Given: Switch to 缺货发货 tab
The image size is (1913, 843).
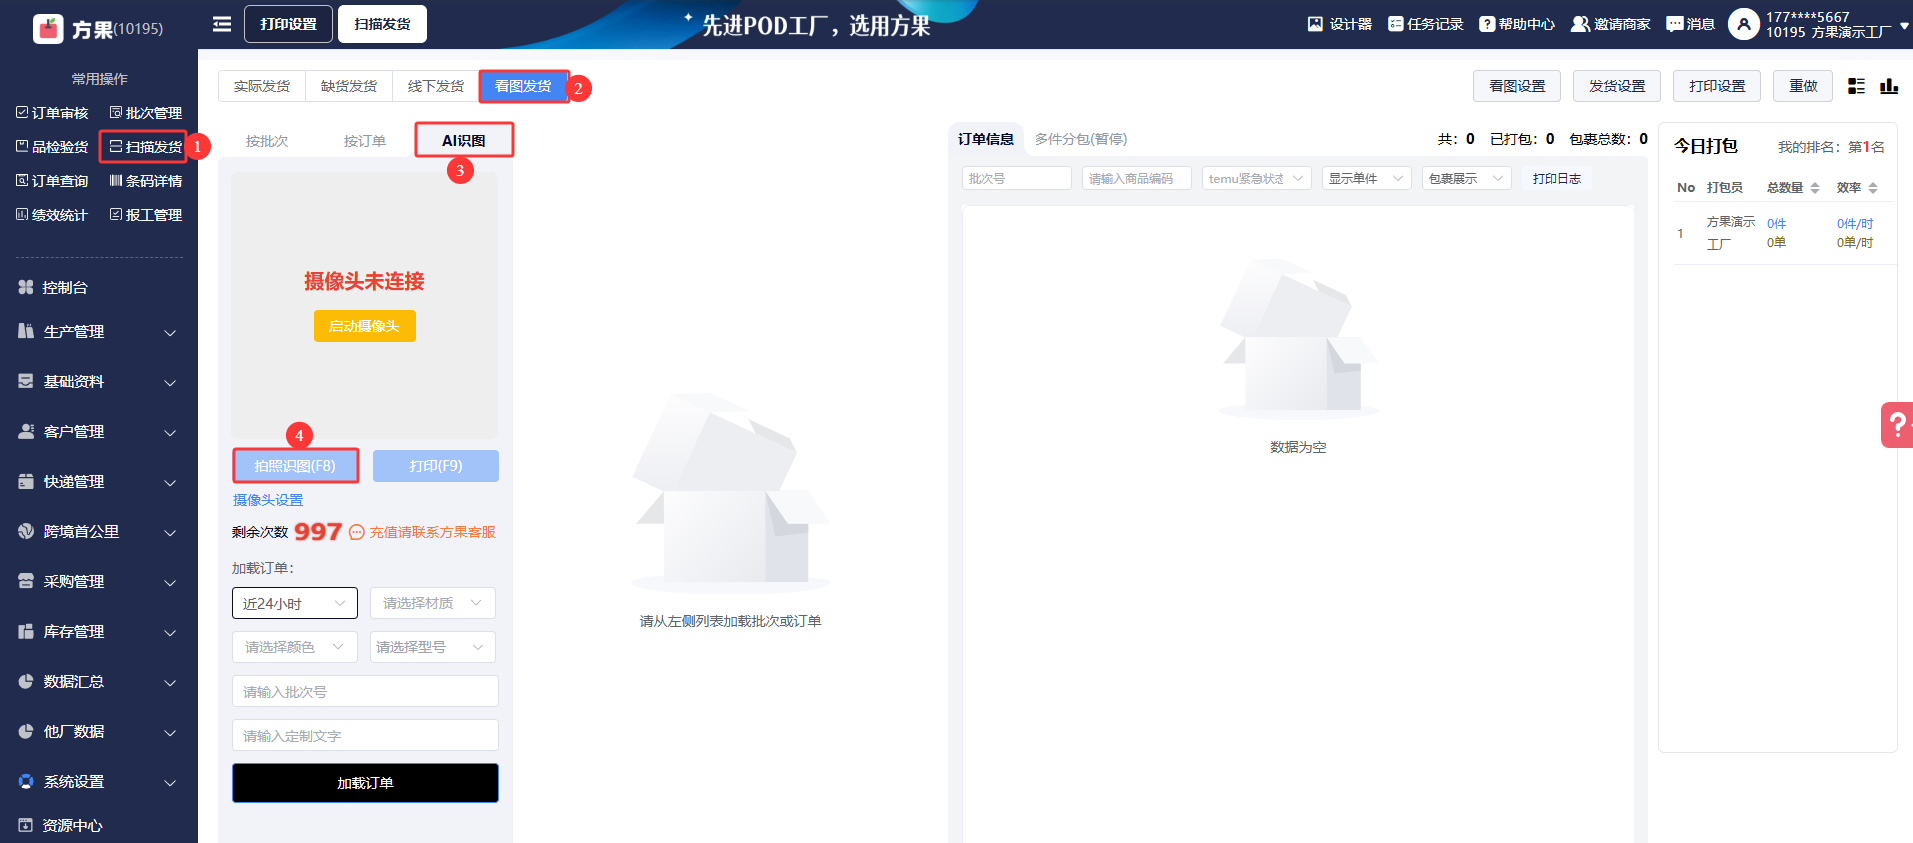Looking at the screenshot, I should (349, 86).
